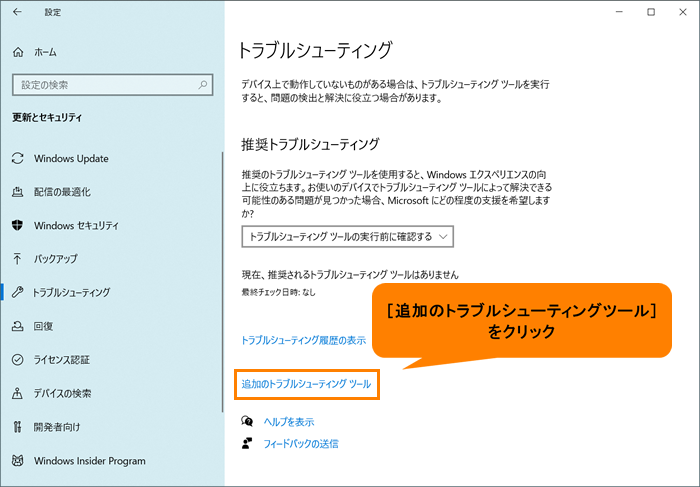This screenshot has height=487, width=700.
Task: Click the 開発者向け tools icon
Action: [17, 427]
